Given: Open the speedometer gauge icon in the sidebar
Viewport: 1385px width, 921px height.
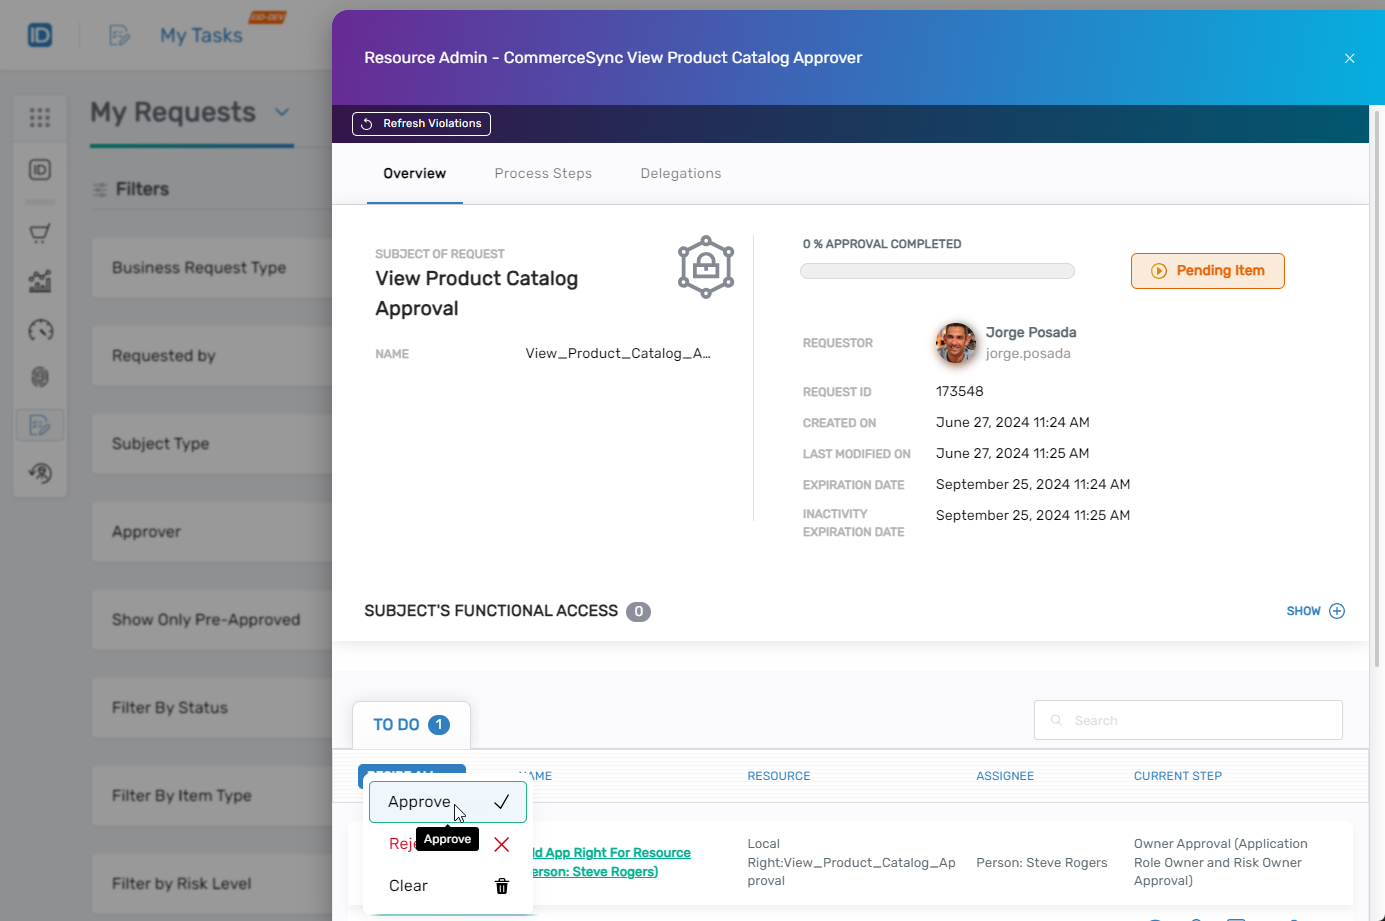Looking at the screenshot, I should click(40, 330).
